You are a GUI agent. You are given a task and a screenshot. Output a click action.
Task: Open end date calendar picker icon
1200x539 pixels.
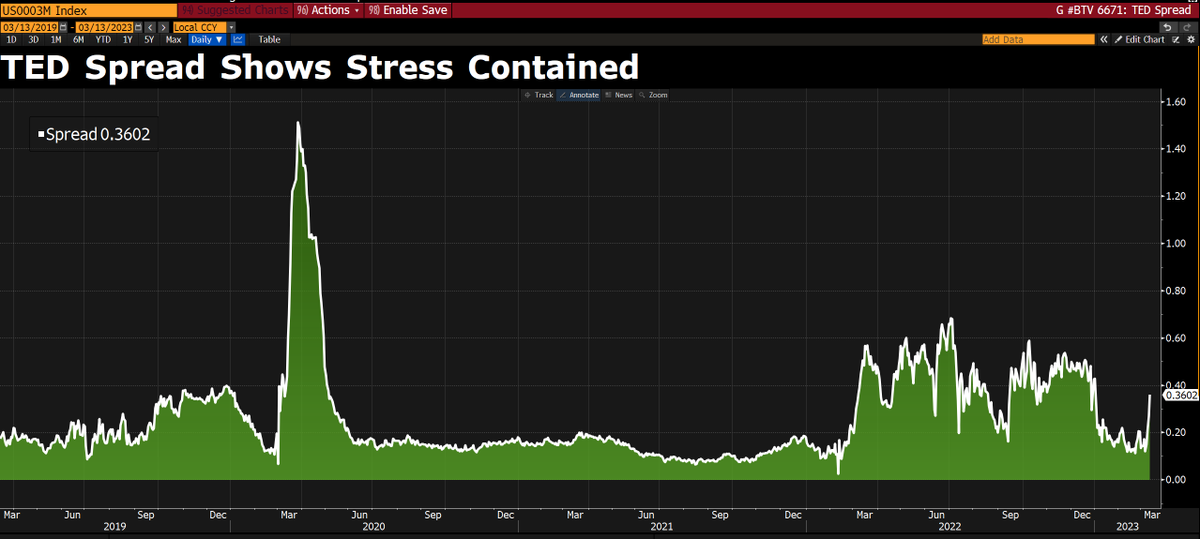pyautogui.click(x=138, y=27)
